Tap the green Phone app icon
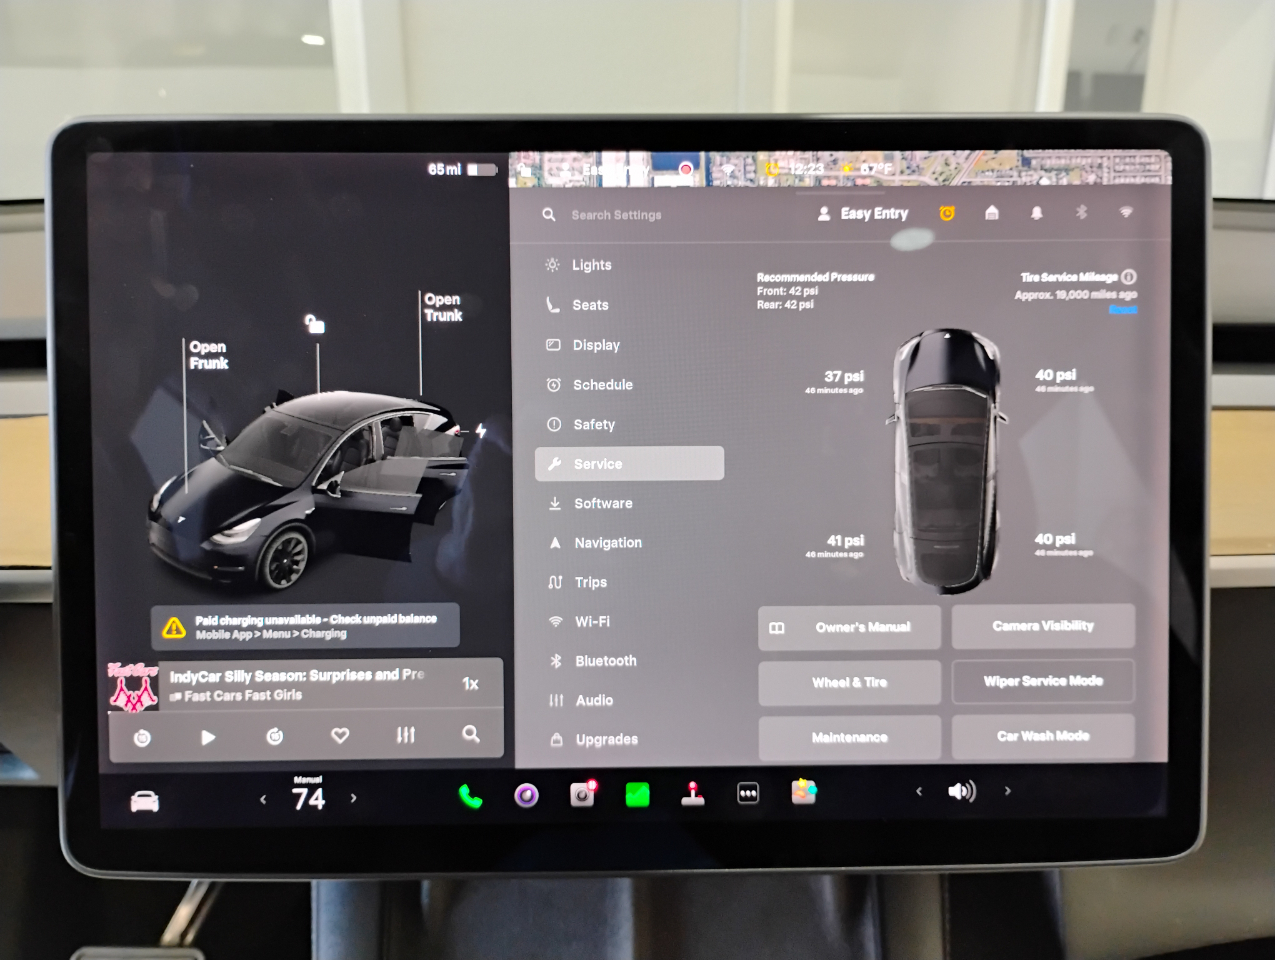 coord(470,796)
